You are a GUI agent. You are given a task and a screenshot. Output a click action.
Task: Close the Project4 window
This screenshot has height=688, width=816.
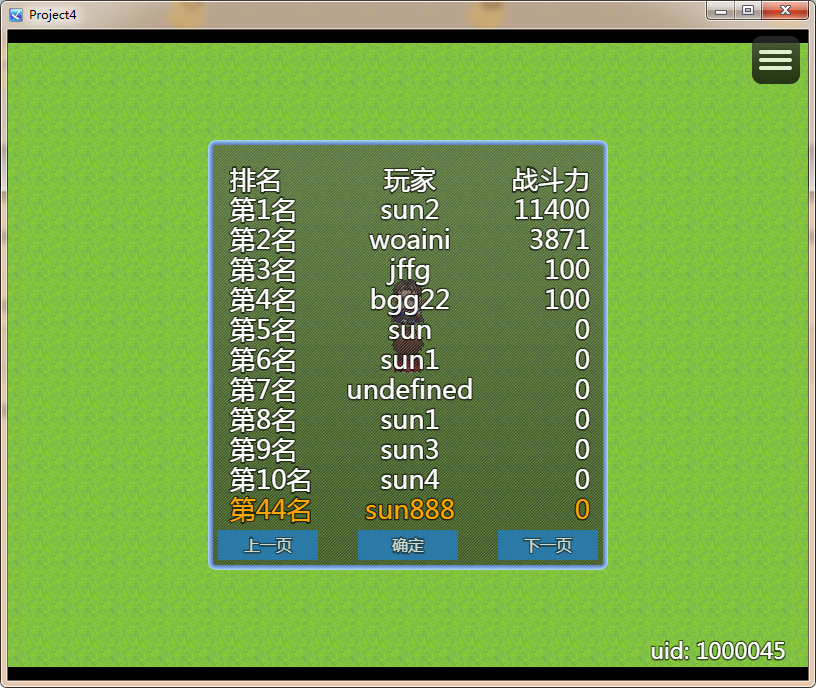(785, 10)
